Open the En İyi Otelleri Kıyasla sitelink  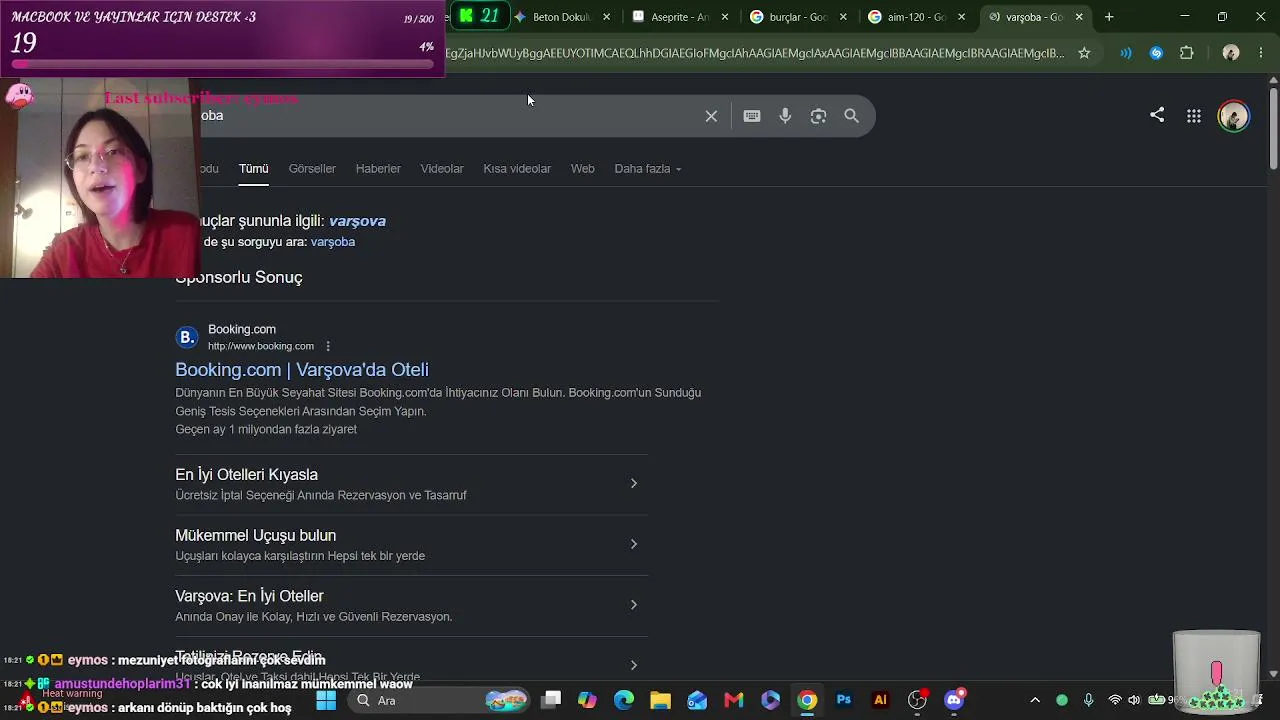pyautogui.click(x=246, y=475)
